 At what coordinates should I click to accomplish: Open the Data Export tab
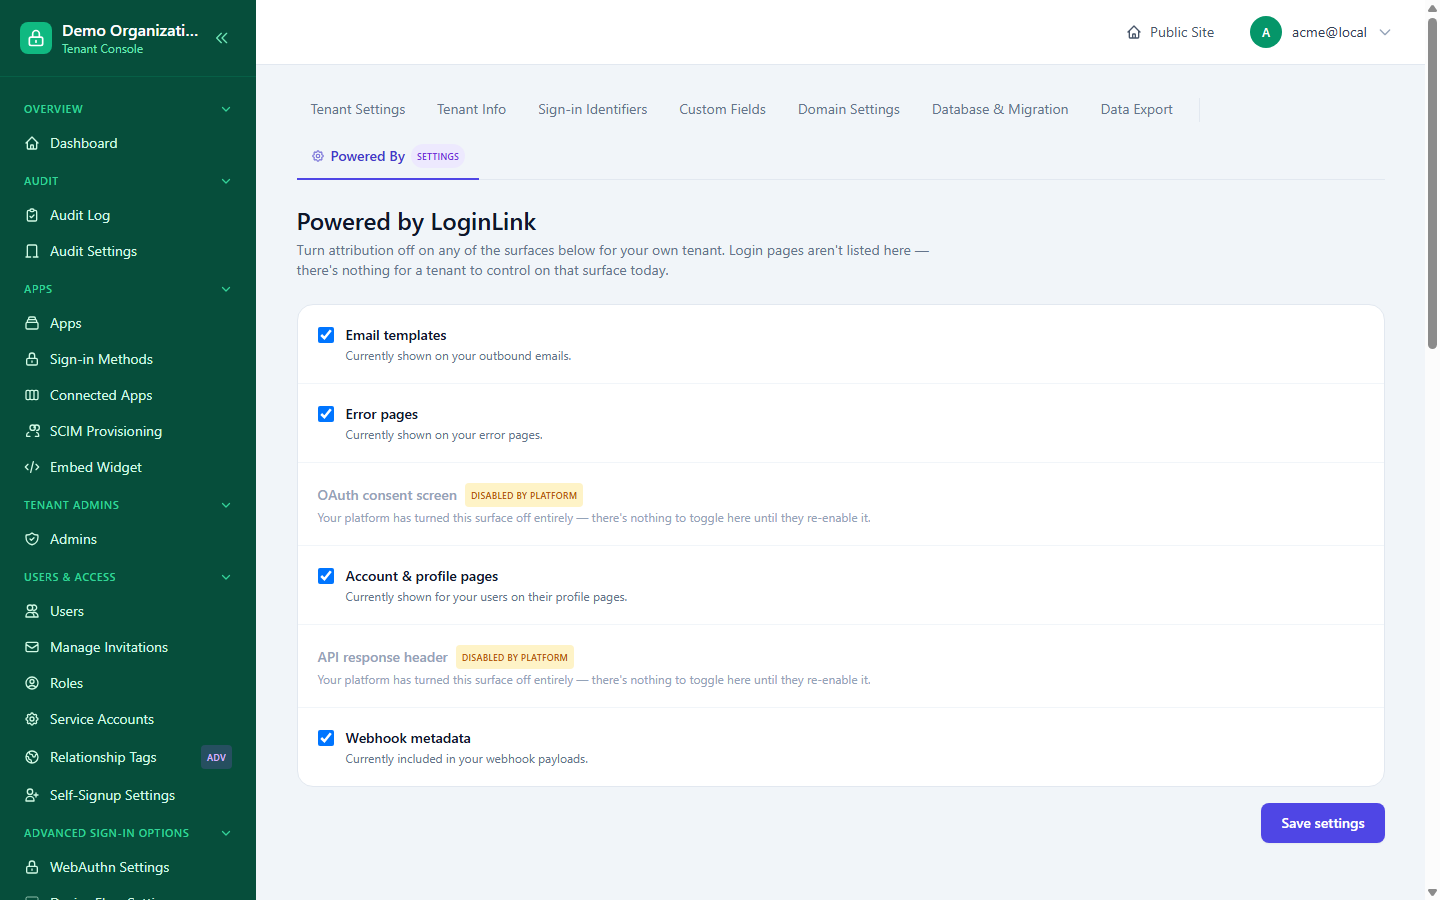1137,109
